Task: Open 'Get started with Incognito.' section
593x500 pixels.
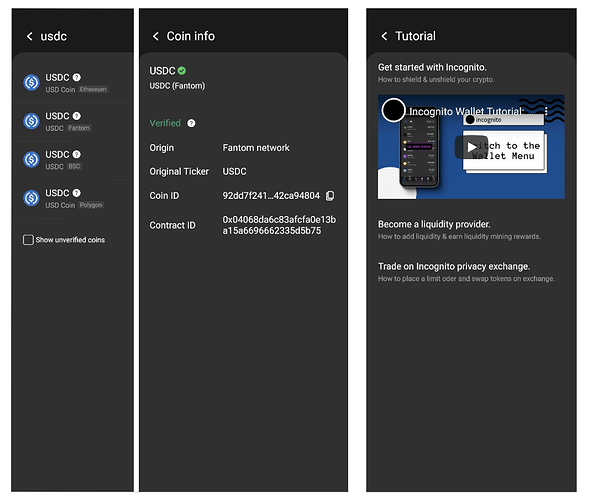Action: coord(432,67)
